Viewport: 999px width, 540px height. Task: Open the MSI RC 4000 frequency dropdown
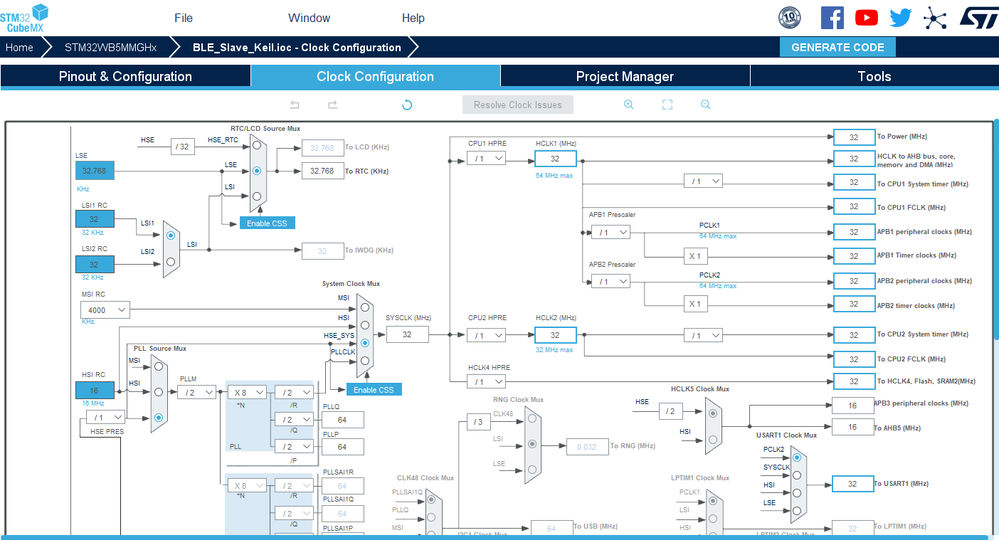click(105, 310)
